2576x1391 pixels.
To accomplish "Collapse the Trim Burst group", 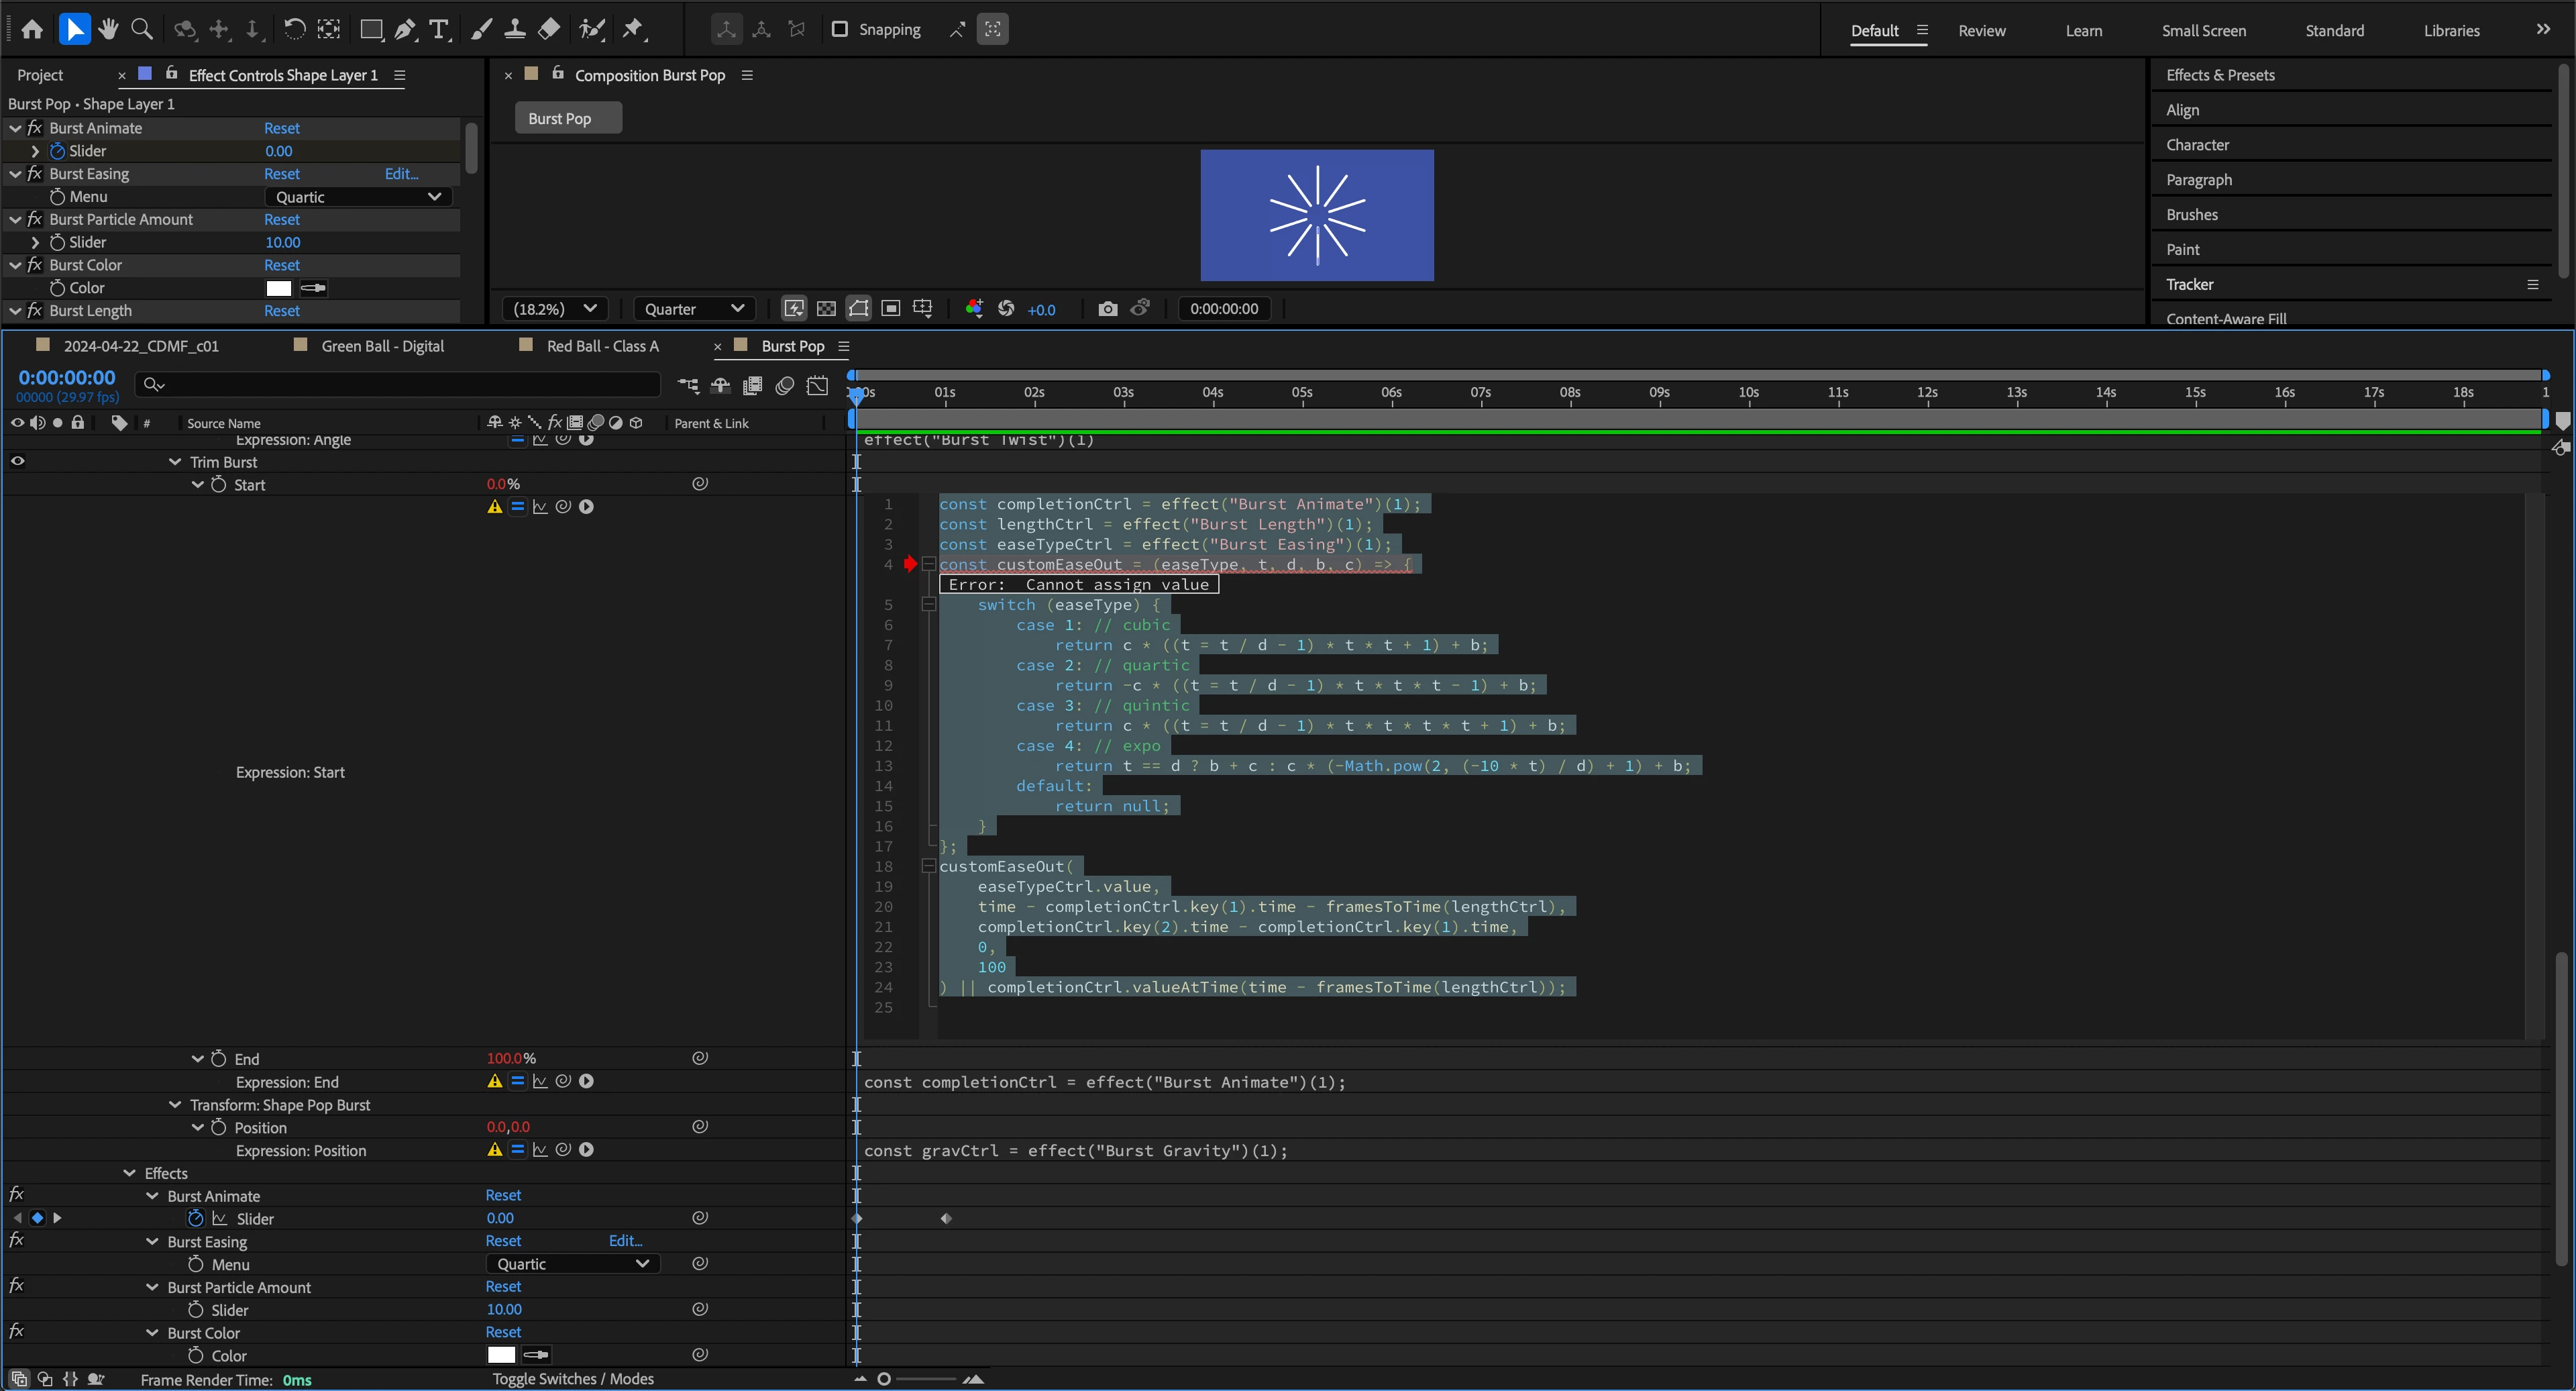I will pyautogui.click(x=175, y=462).
